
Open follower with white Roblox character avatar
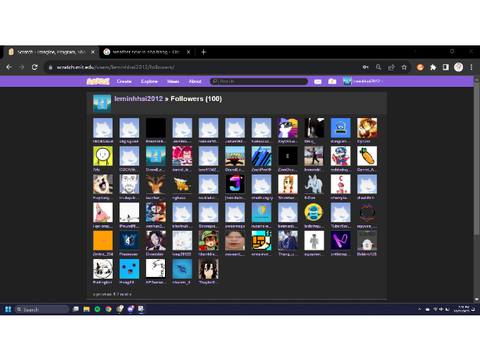314,241
